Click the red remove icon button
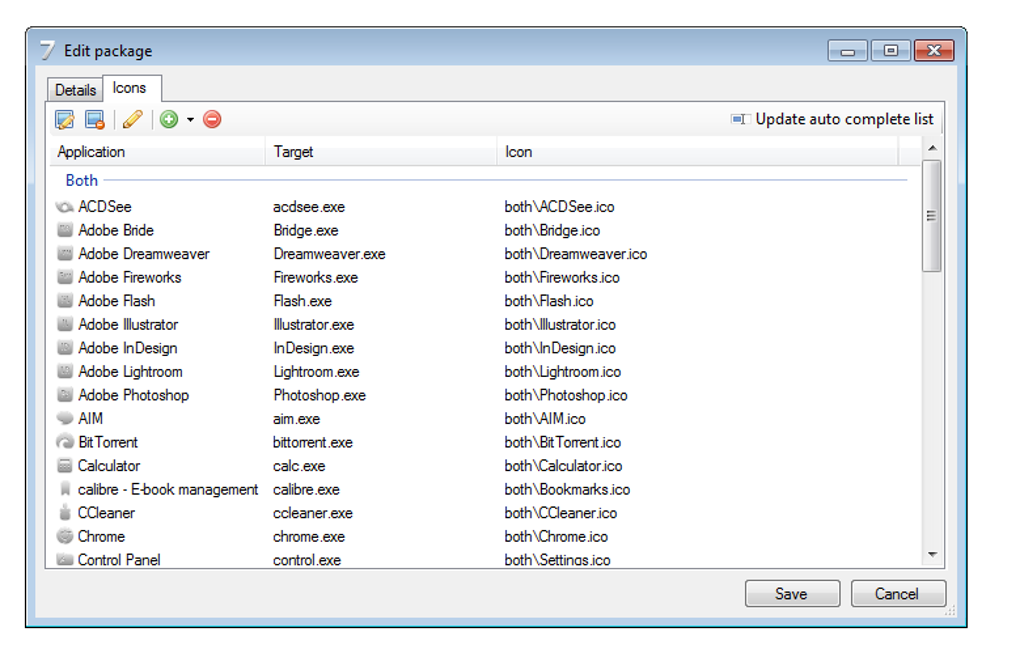The width and height of the screenshot is (1020, 653). tap(212, 120)
